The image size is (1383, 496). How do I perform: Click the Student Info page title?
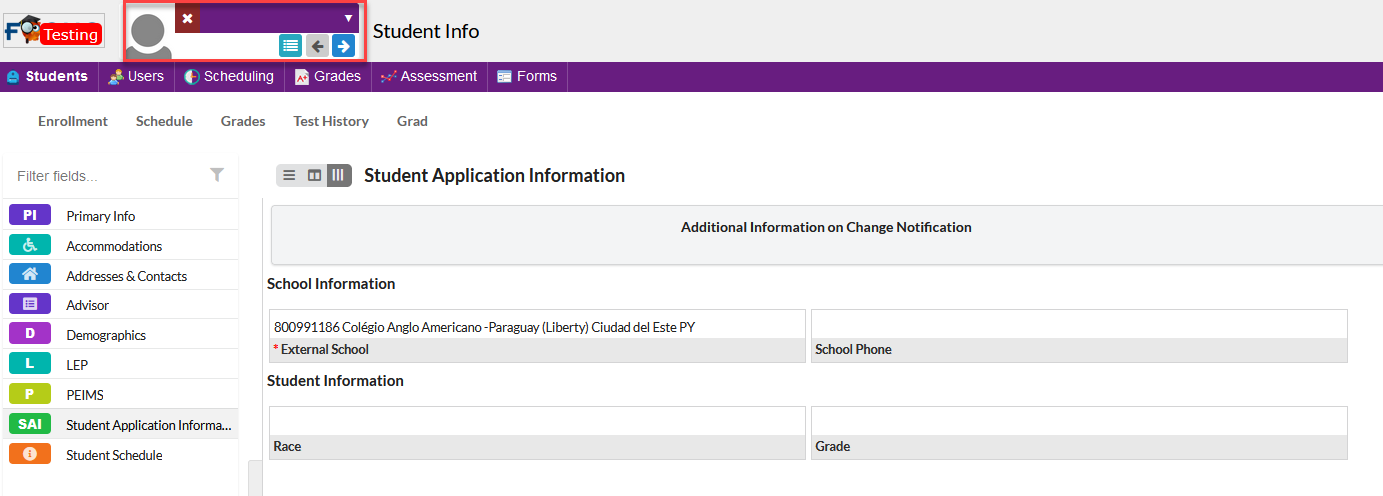(x=426, y=31)
